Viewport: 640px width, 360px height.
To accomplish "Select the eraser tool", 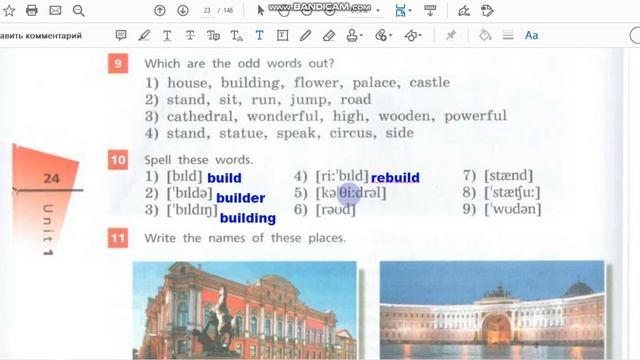I will [x=329, y=36].
